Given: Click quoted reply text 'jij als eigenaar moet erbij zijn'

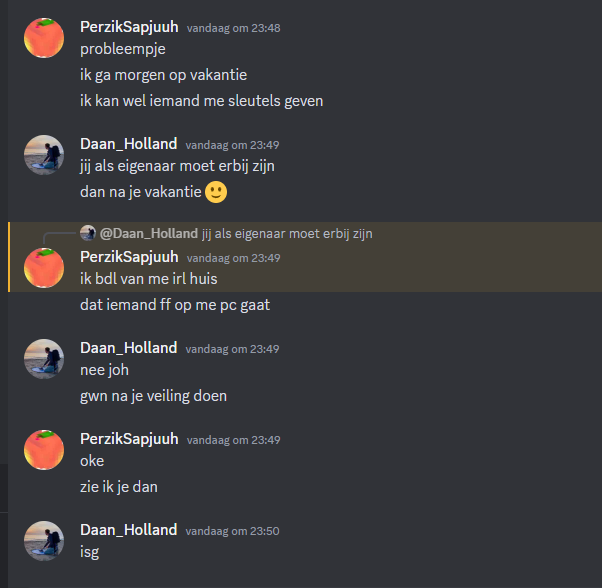Looking at the screenshot, I should coord(287,234).
